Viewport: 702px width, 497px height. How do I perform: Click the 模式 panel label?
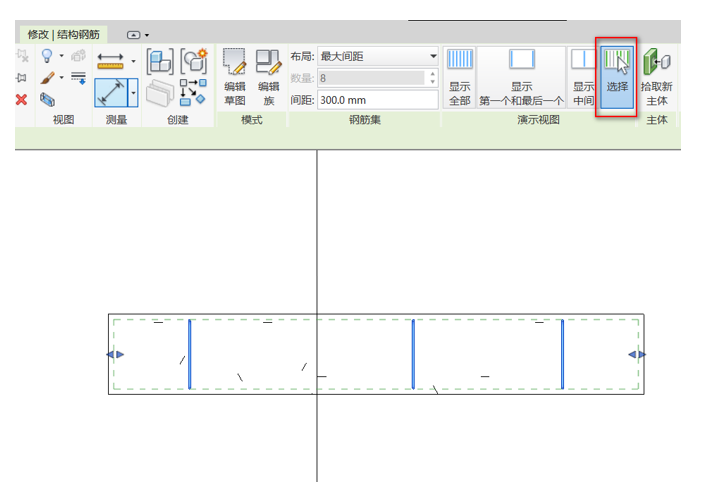pos(252,120)
